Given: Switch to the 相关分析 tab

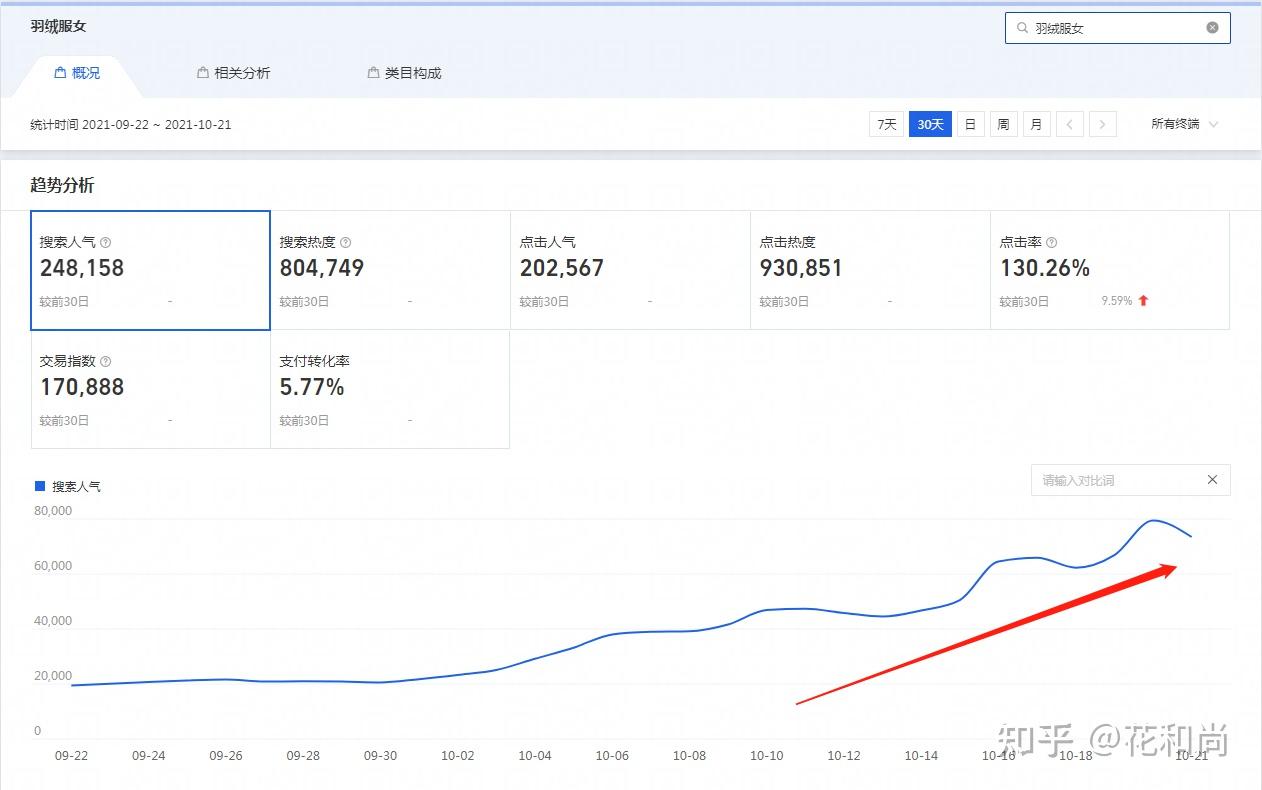Looking at the screenshot, I should (234, 73).
